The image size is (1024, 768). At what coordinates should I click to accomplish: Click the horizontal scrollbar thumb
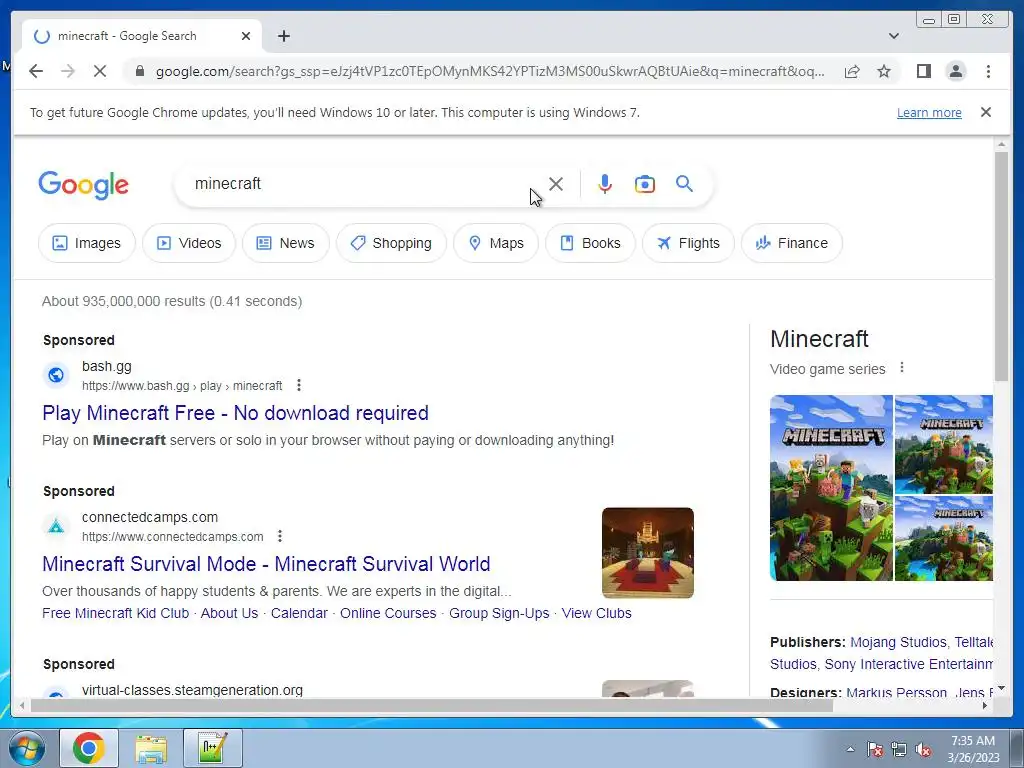[x=432, y=705]
